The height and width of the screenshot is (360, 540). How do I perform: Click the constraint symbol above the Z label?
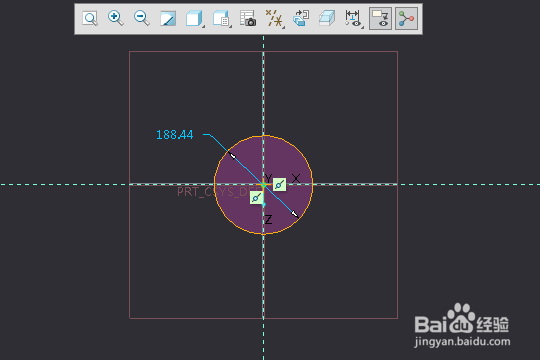pyautogui.click(x=257, y=198)
